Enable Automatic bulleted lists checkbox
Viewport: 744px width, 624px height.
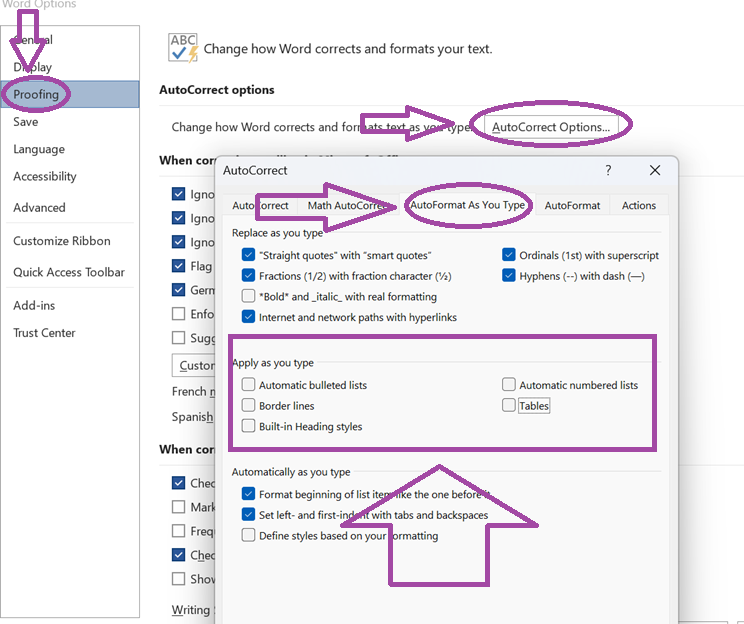248,384
